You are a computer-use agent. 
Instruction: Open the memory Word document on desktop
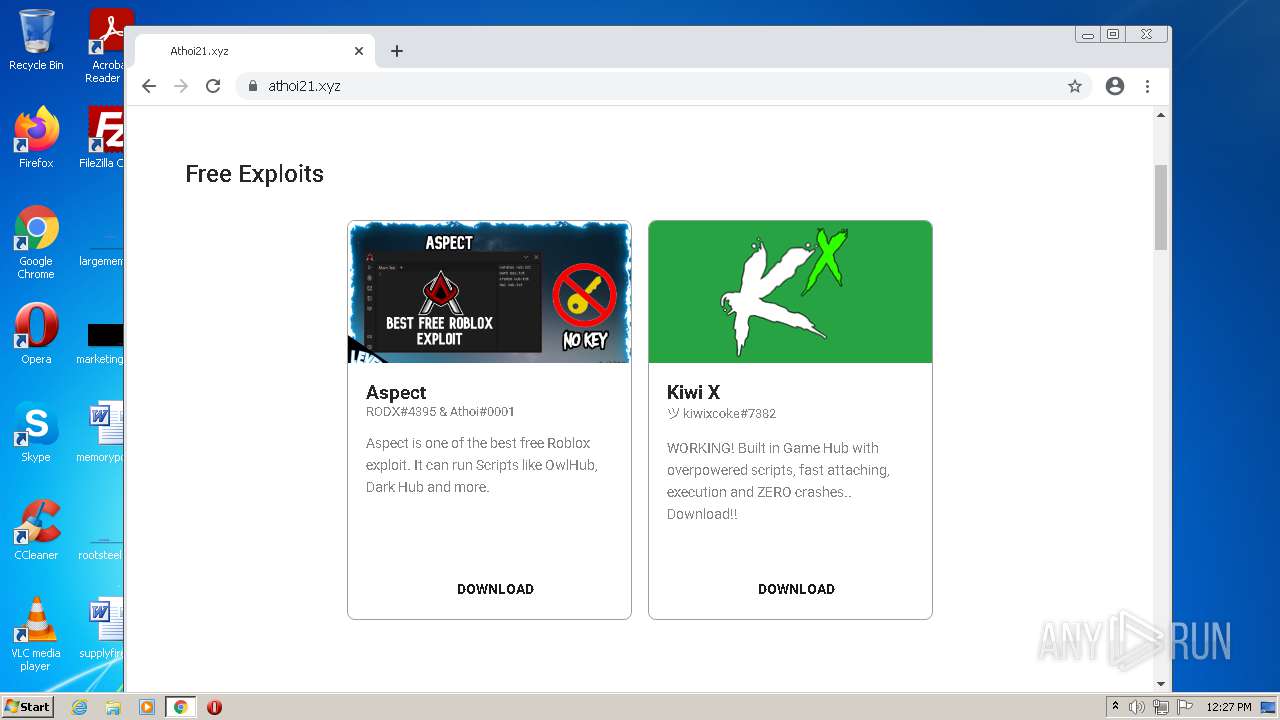point(102,432)
